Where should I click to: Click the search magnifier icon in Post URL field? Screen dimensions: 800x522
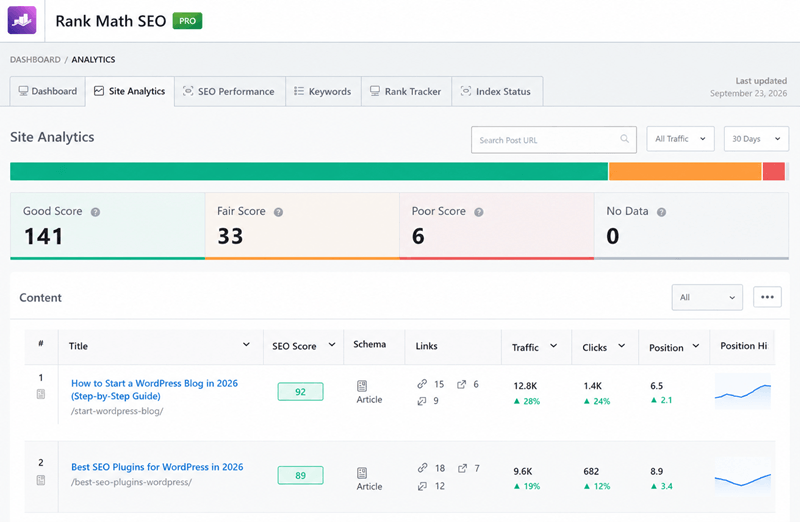pos(624,139)
